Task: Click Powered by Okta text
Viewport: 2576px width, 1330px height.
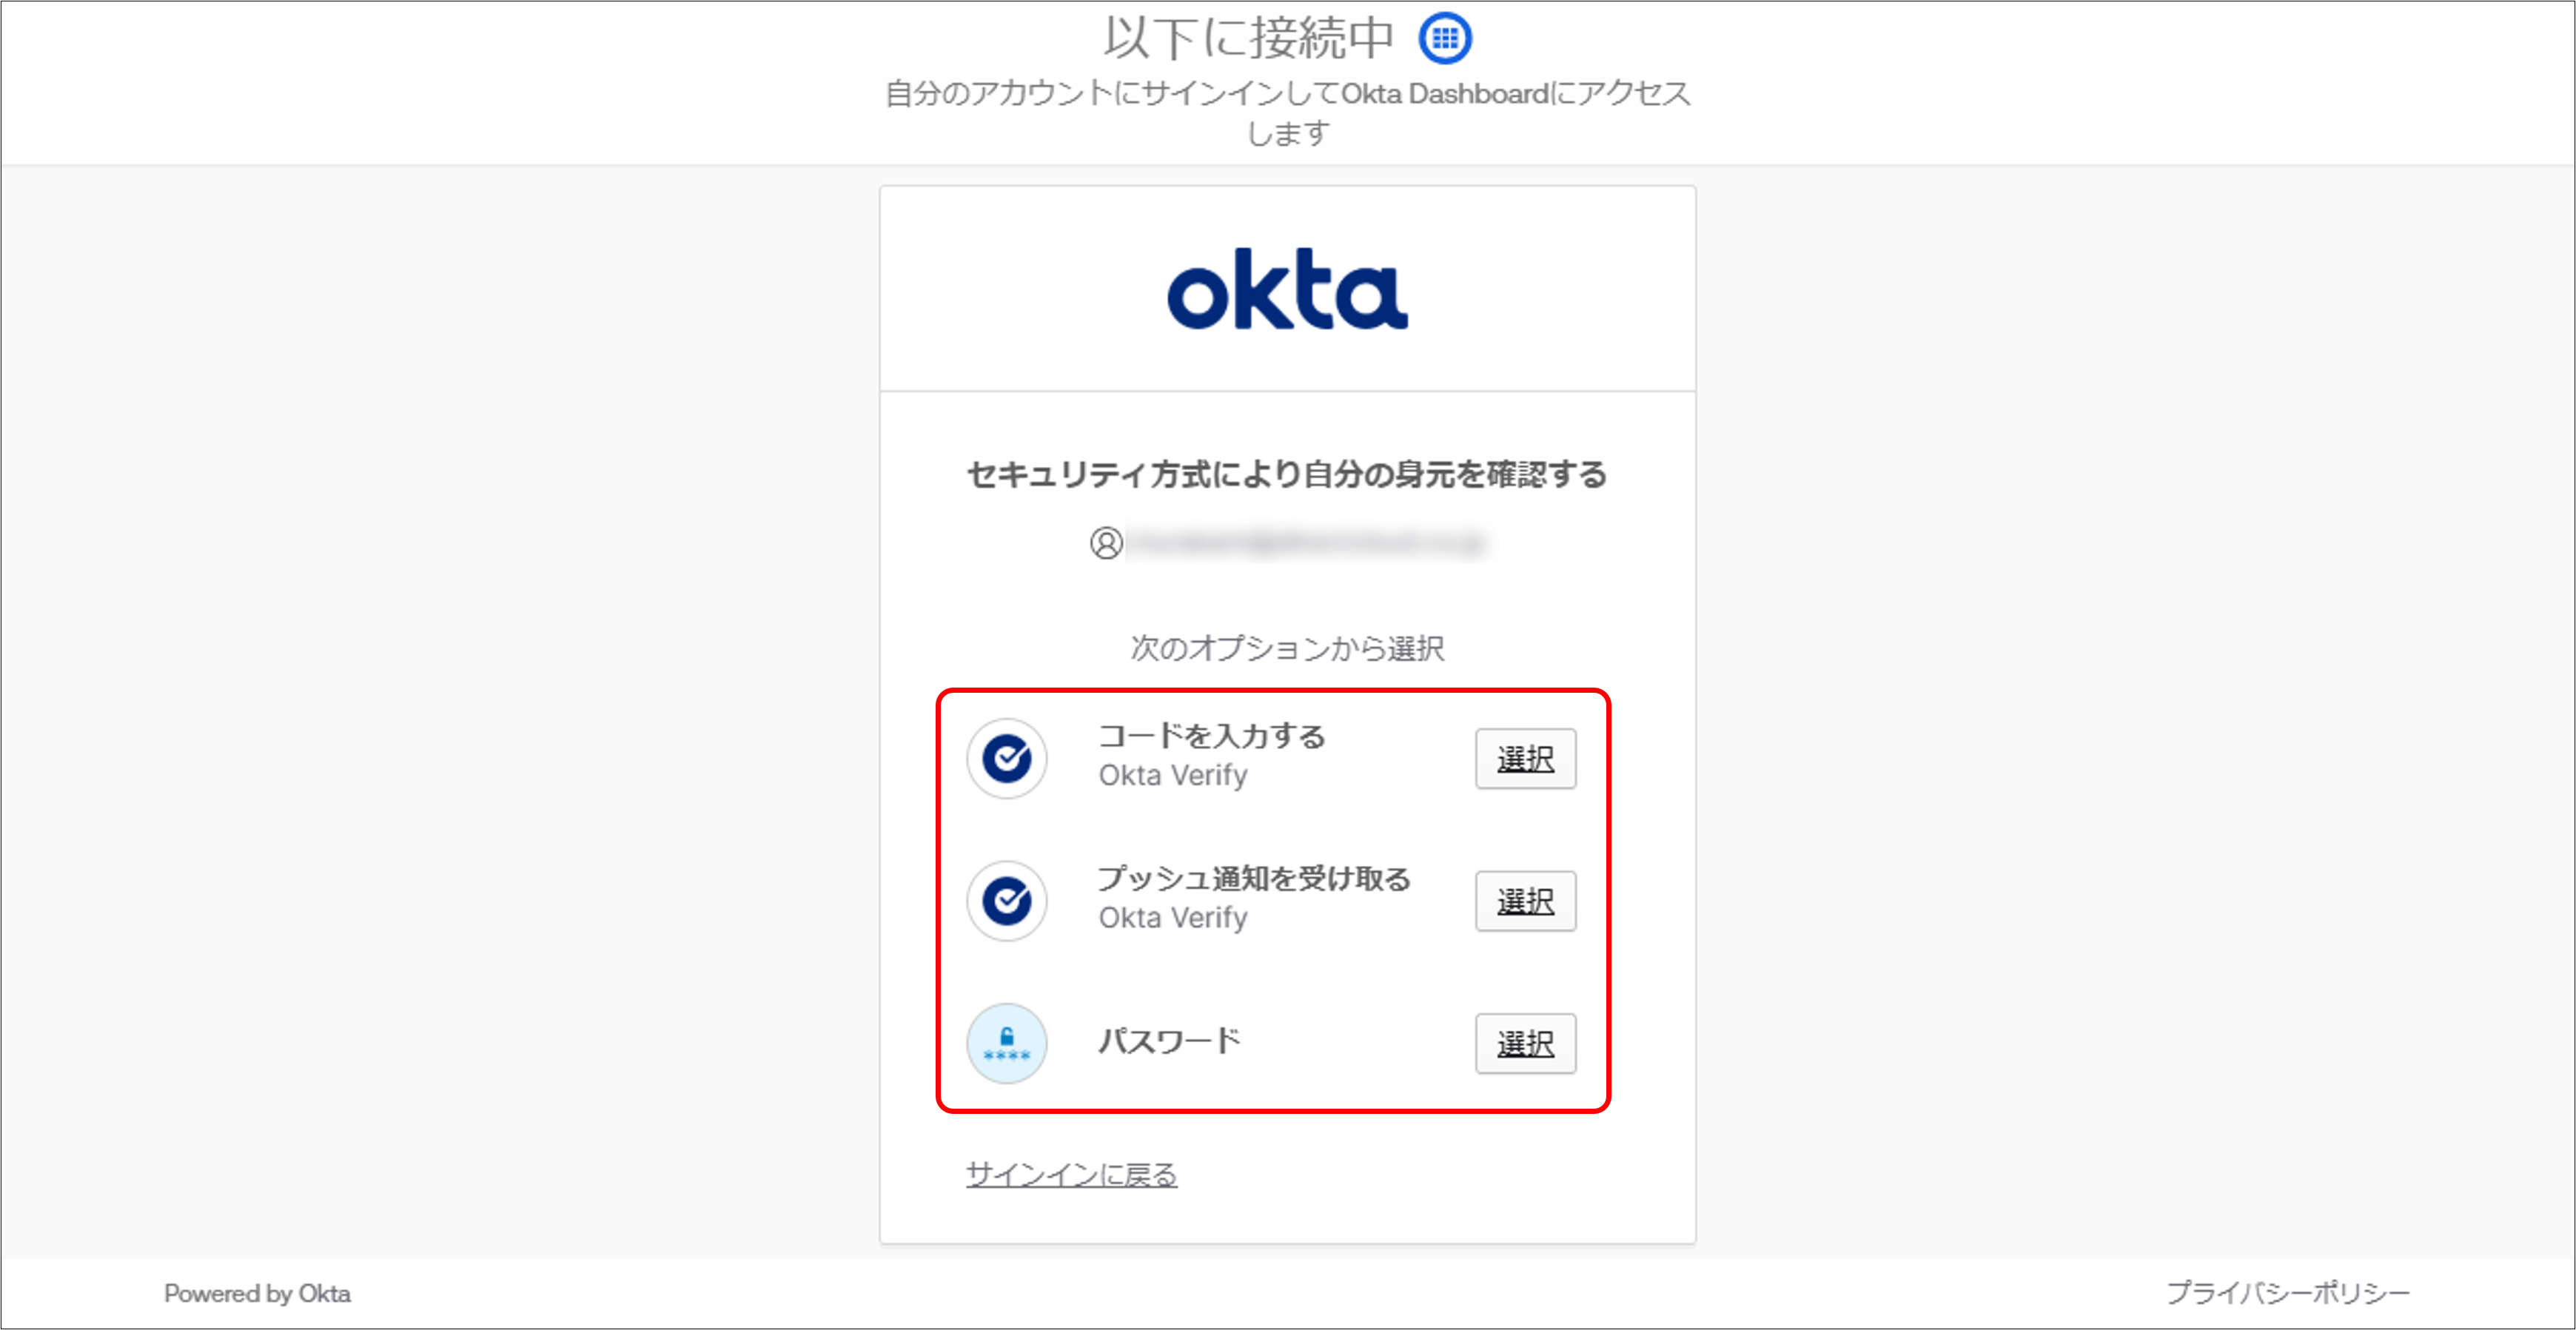Action: tap(257, 1293)
